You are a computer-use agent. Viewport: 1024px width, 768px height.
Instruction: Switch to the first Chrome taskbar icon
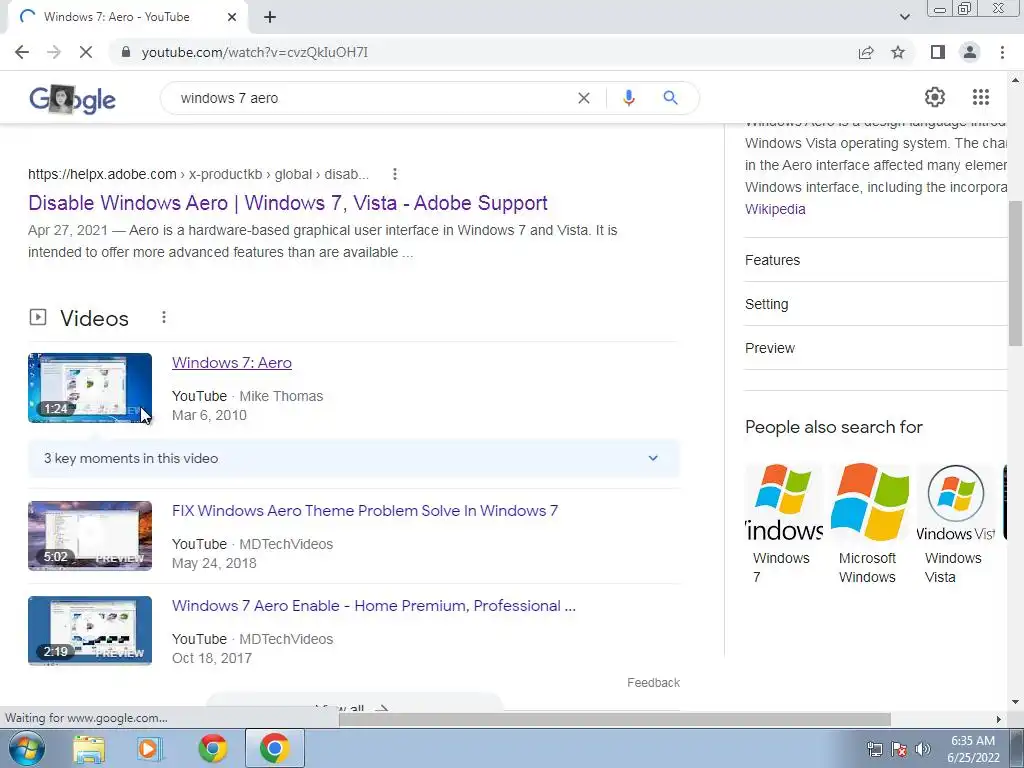(213, 748)
